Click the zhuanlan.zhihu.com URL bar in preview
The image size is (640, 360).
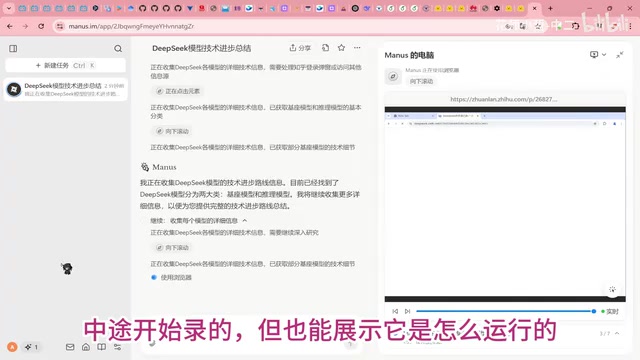click(x=504, y=99)
